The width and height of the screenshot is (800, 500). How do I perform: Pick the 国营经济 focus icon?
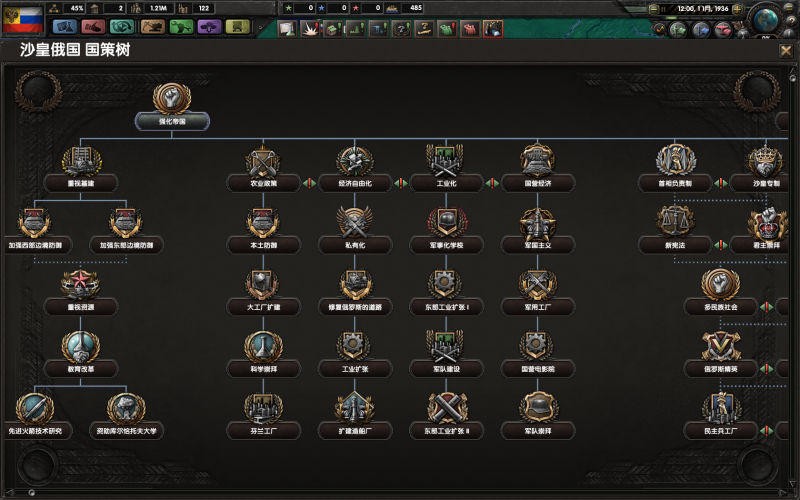(x=537, y=160)
